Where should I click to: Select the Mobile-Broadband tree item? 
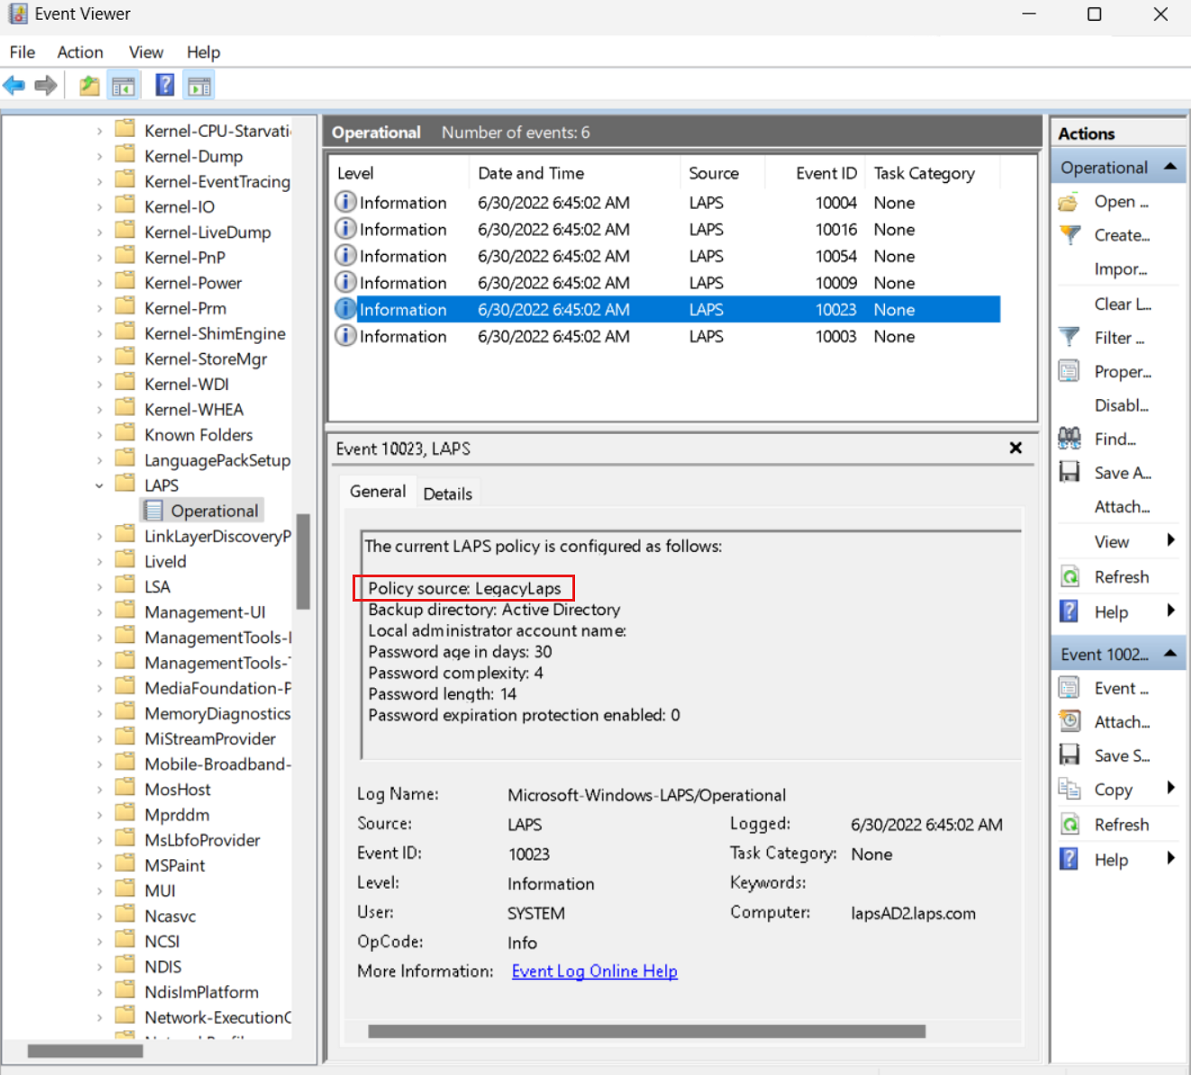217,764
